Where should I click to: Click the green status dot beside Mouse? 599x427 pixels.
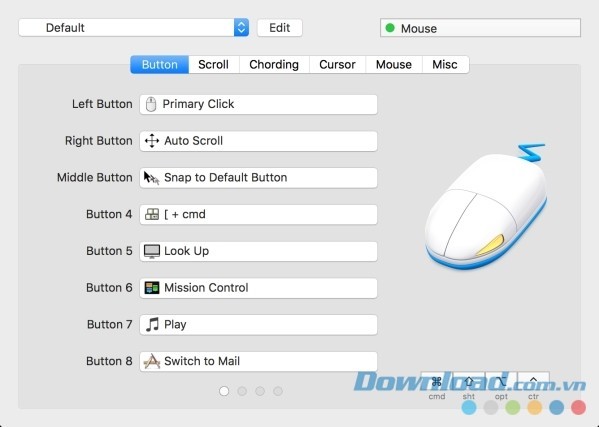pyautogui.click(x=390, y=28)
